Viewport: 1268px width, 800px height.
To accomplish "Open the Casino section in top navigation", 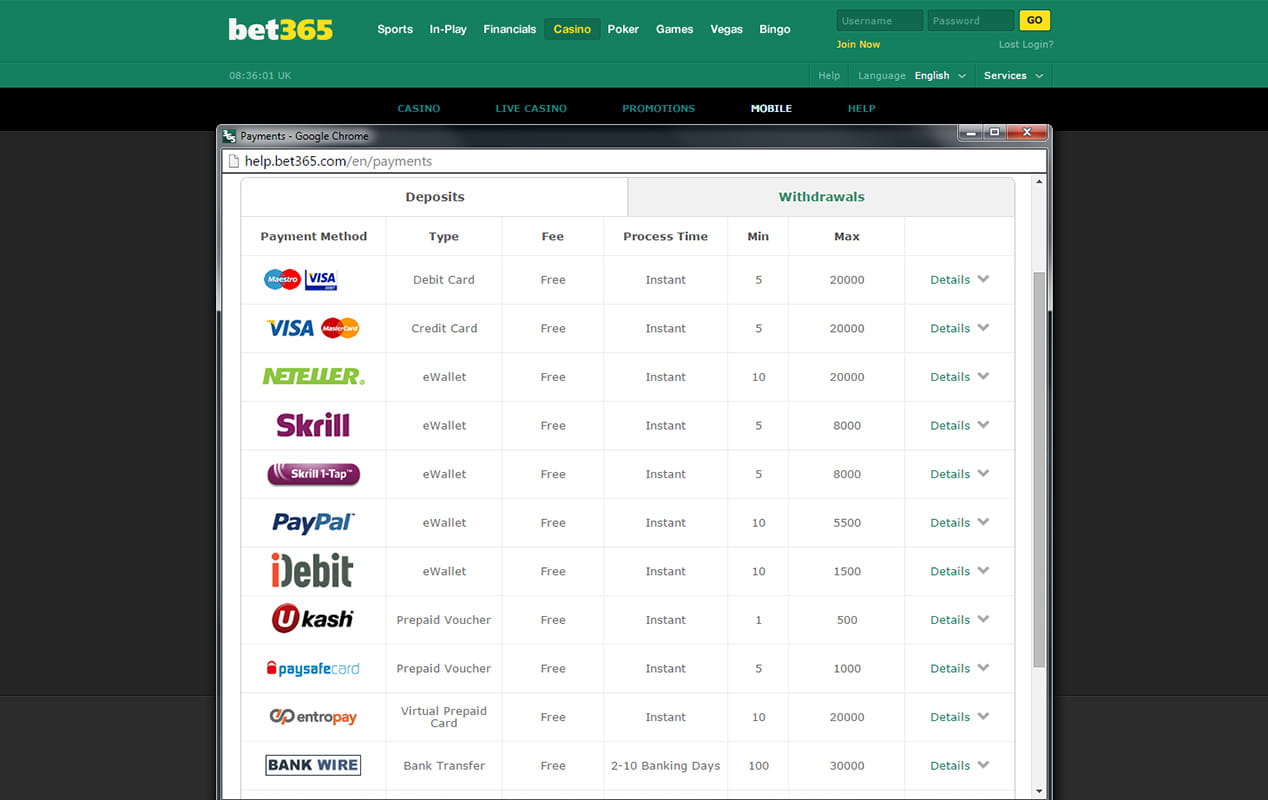I will (x=572, y=29).
